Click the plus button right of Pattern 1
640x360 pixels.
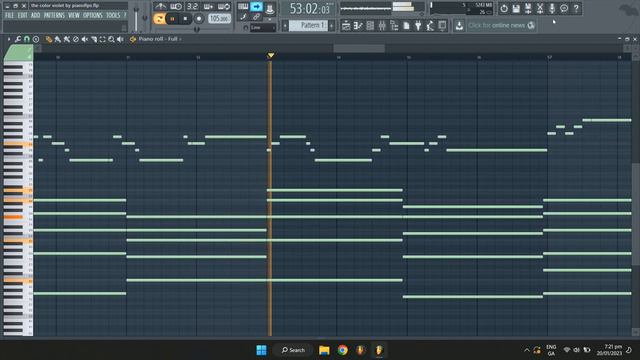[x=331, y=26]
